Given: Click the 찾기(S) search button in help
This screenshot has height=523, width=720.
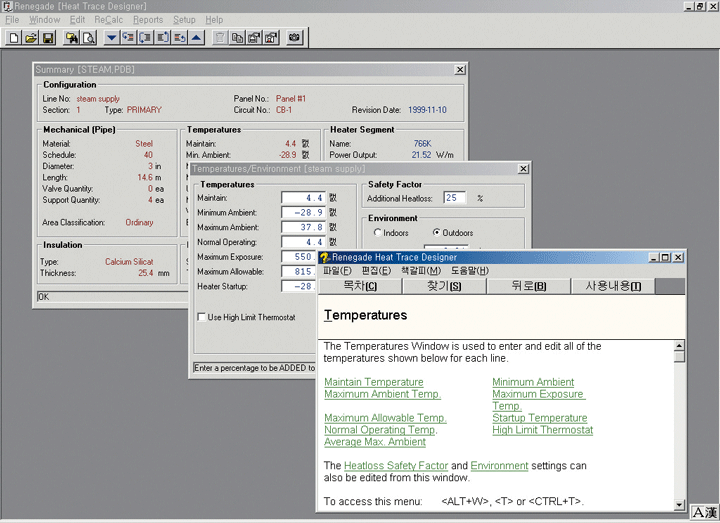Looking at the screenshot, I should pyautogui.click(x=444, y=286).
